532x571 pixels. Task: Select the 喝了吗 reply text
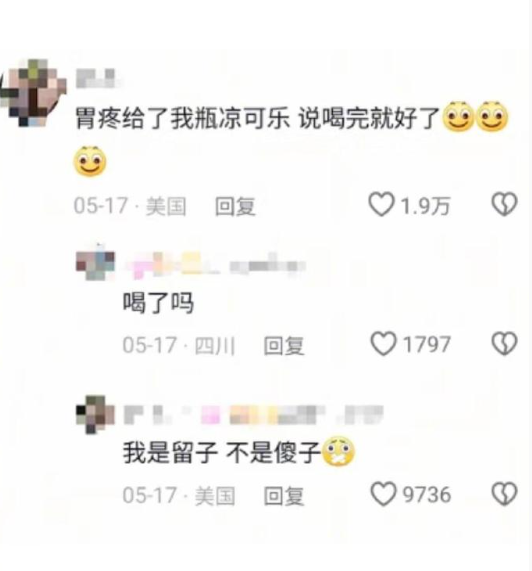point(158,303)
